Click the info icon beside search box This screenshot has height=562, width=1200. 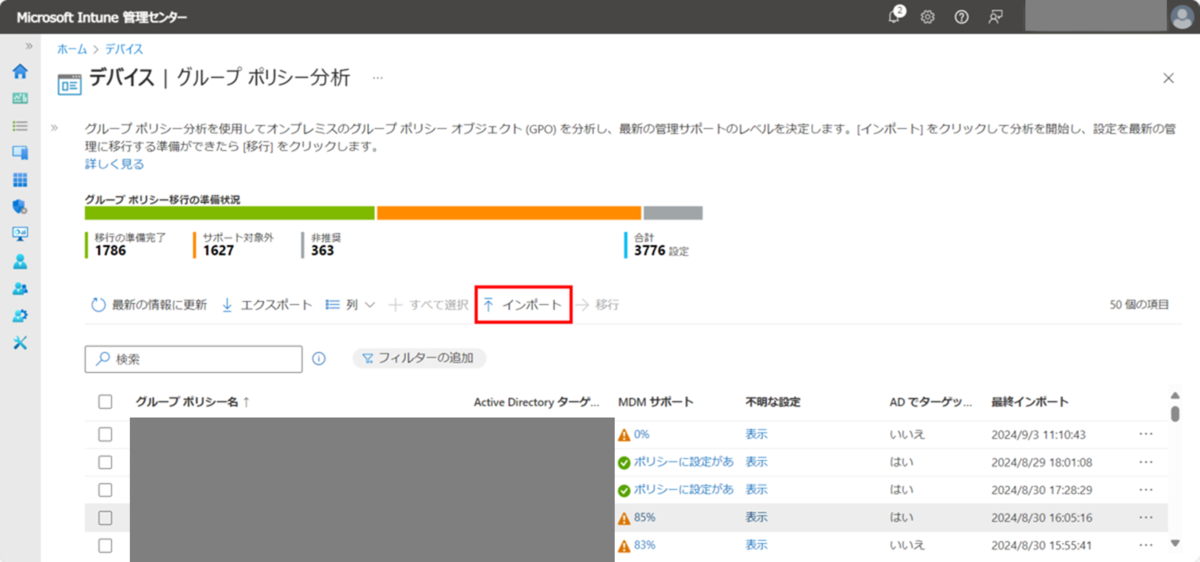[x=319, y=358]
